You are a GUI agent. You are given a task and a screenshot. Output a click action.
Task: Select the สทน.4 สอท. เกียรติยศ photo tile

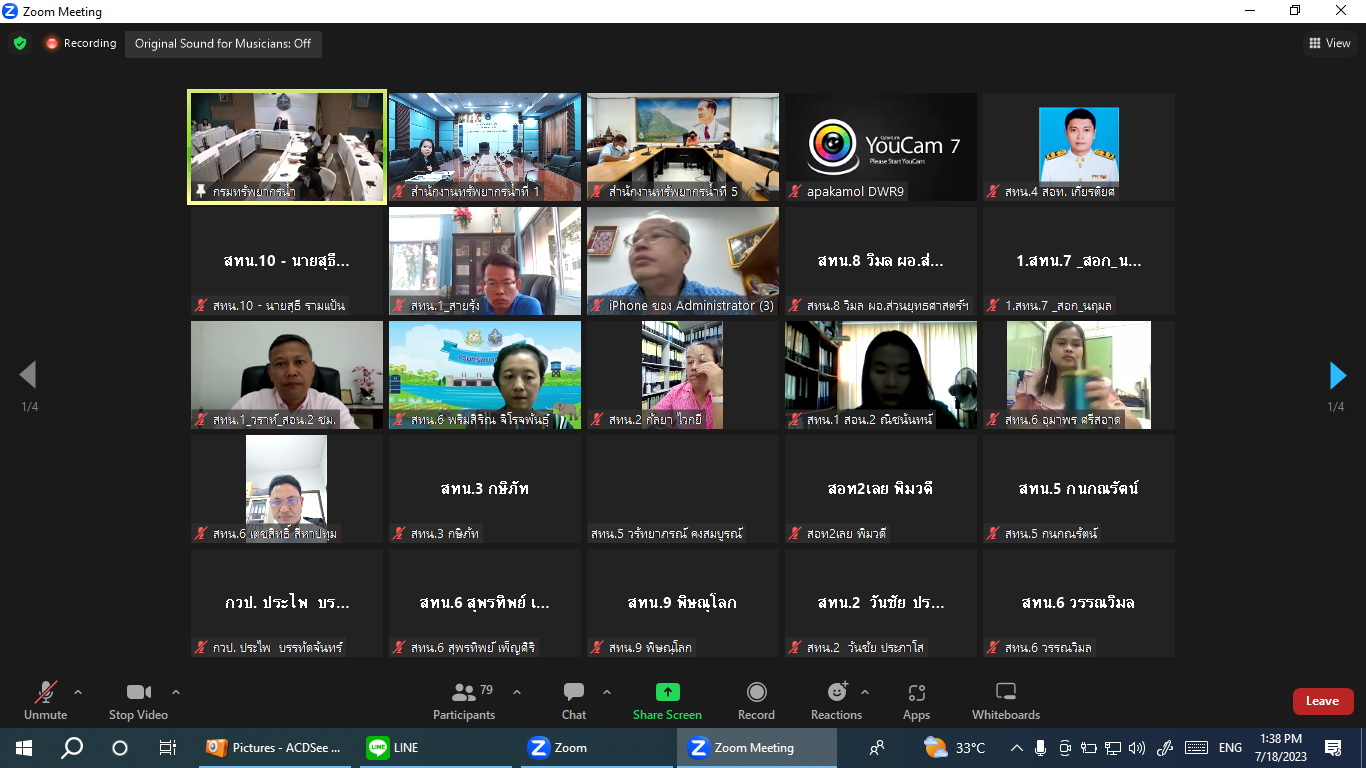tap(1079, 147)
